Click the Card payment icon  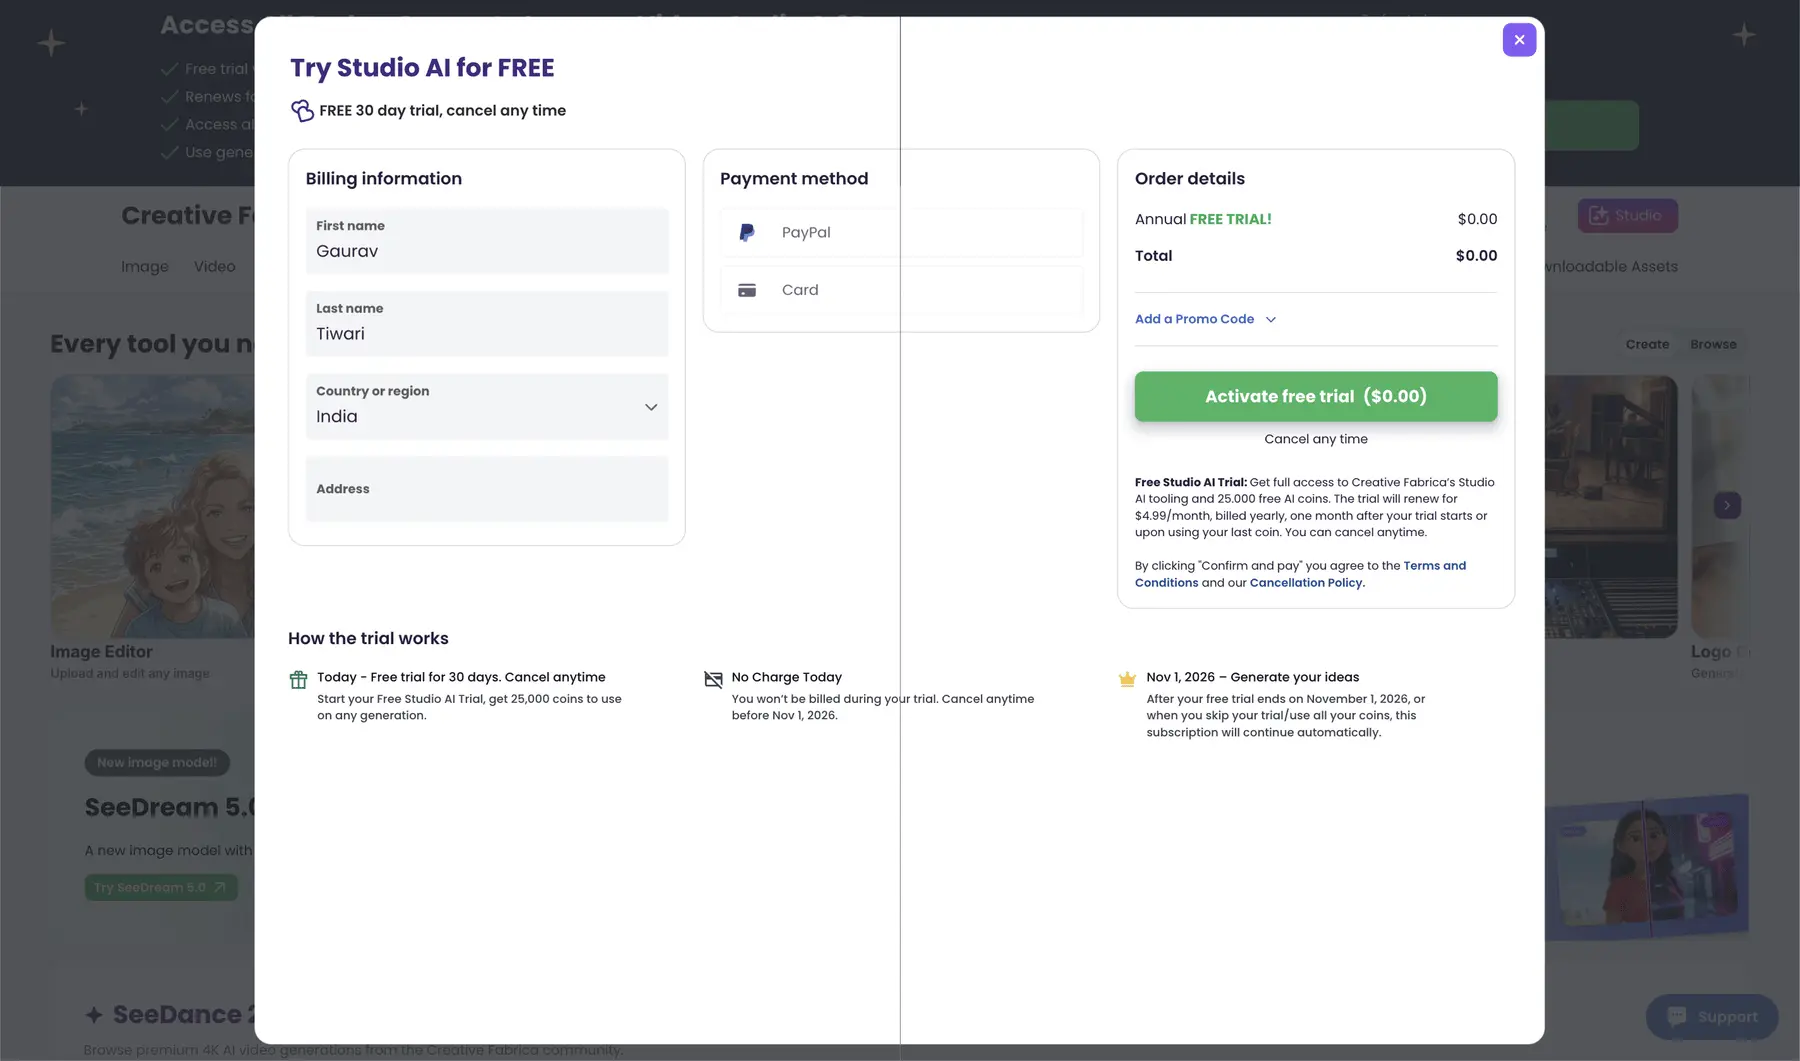pos(747,290)
